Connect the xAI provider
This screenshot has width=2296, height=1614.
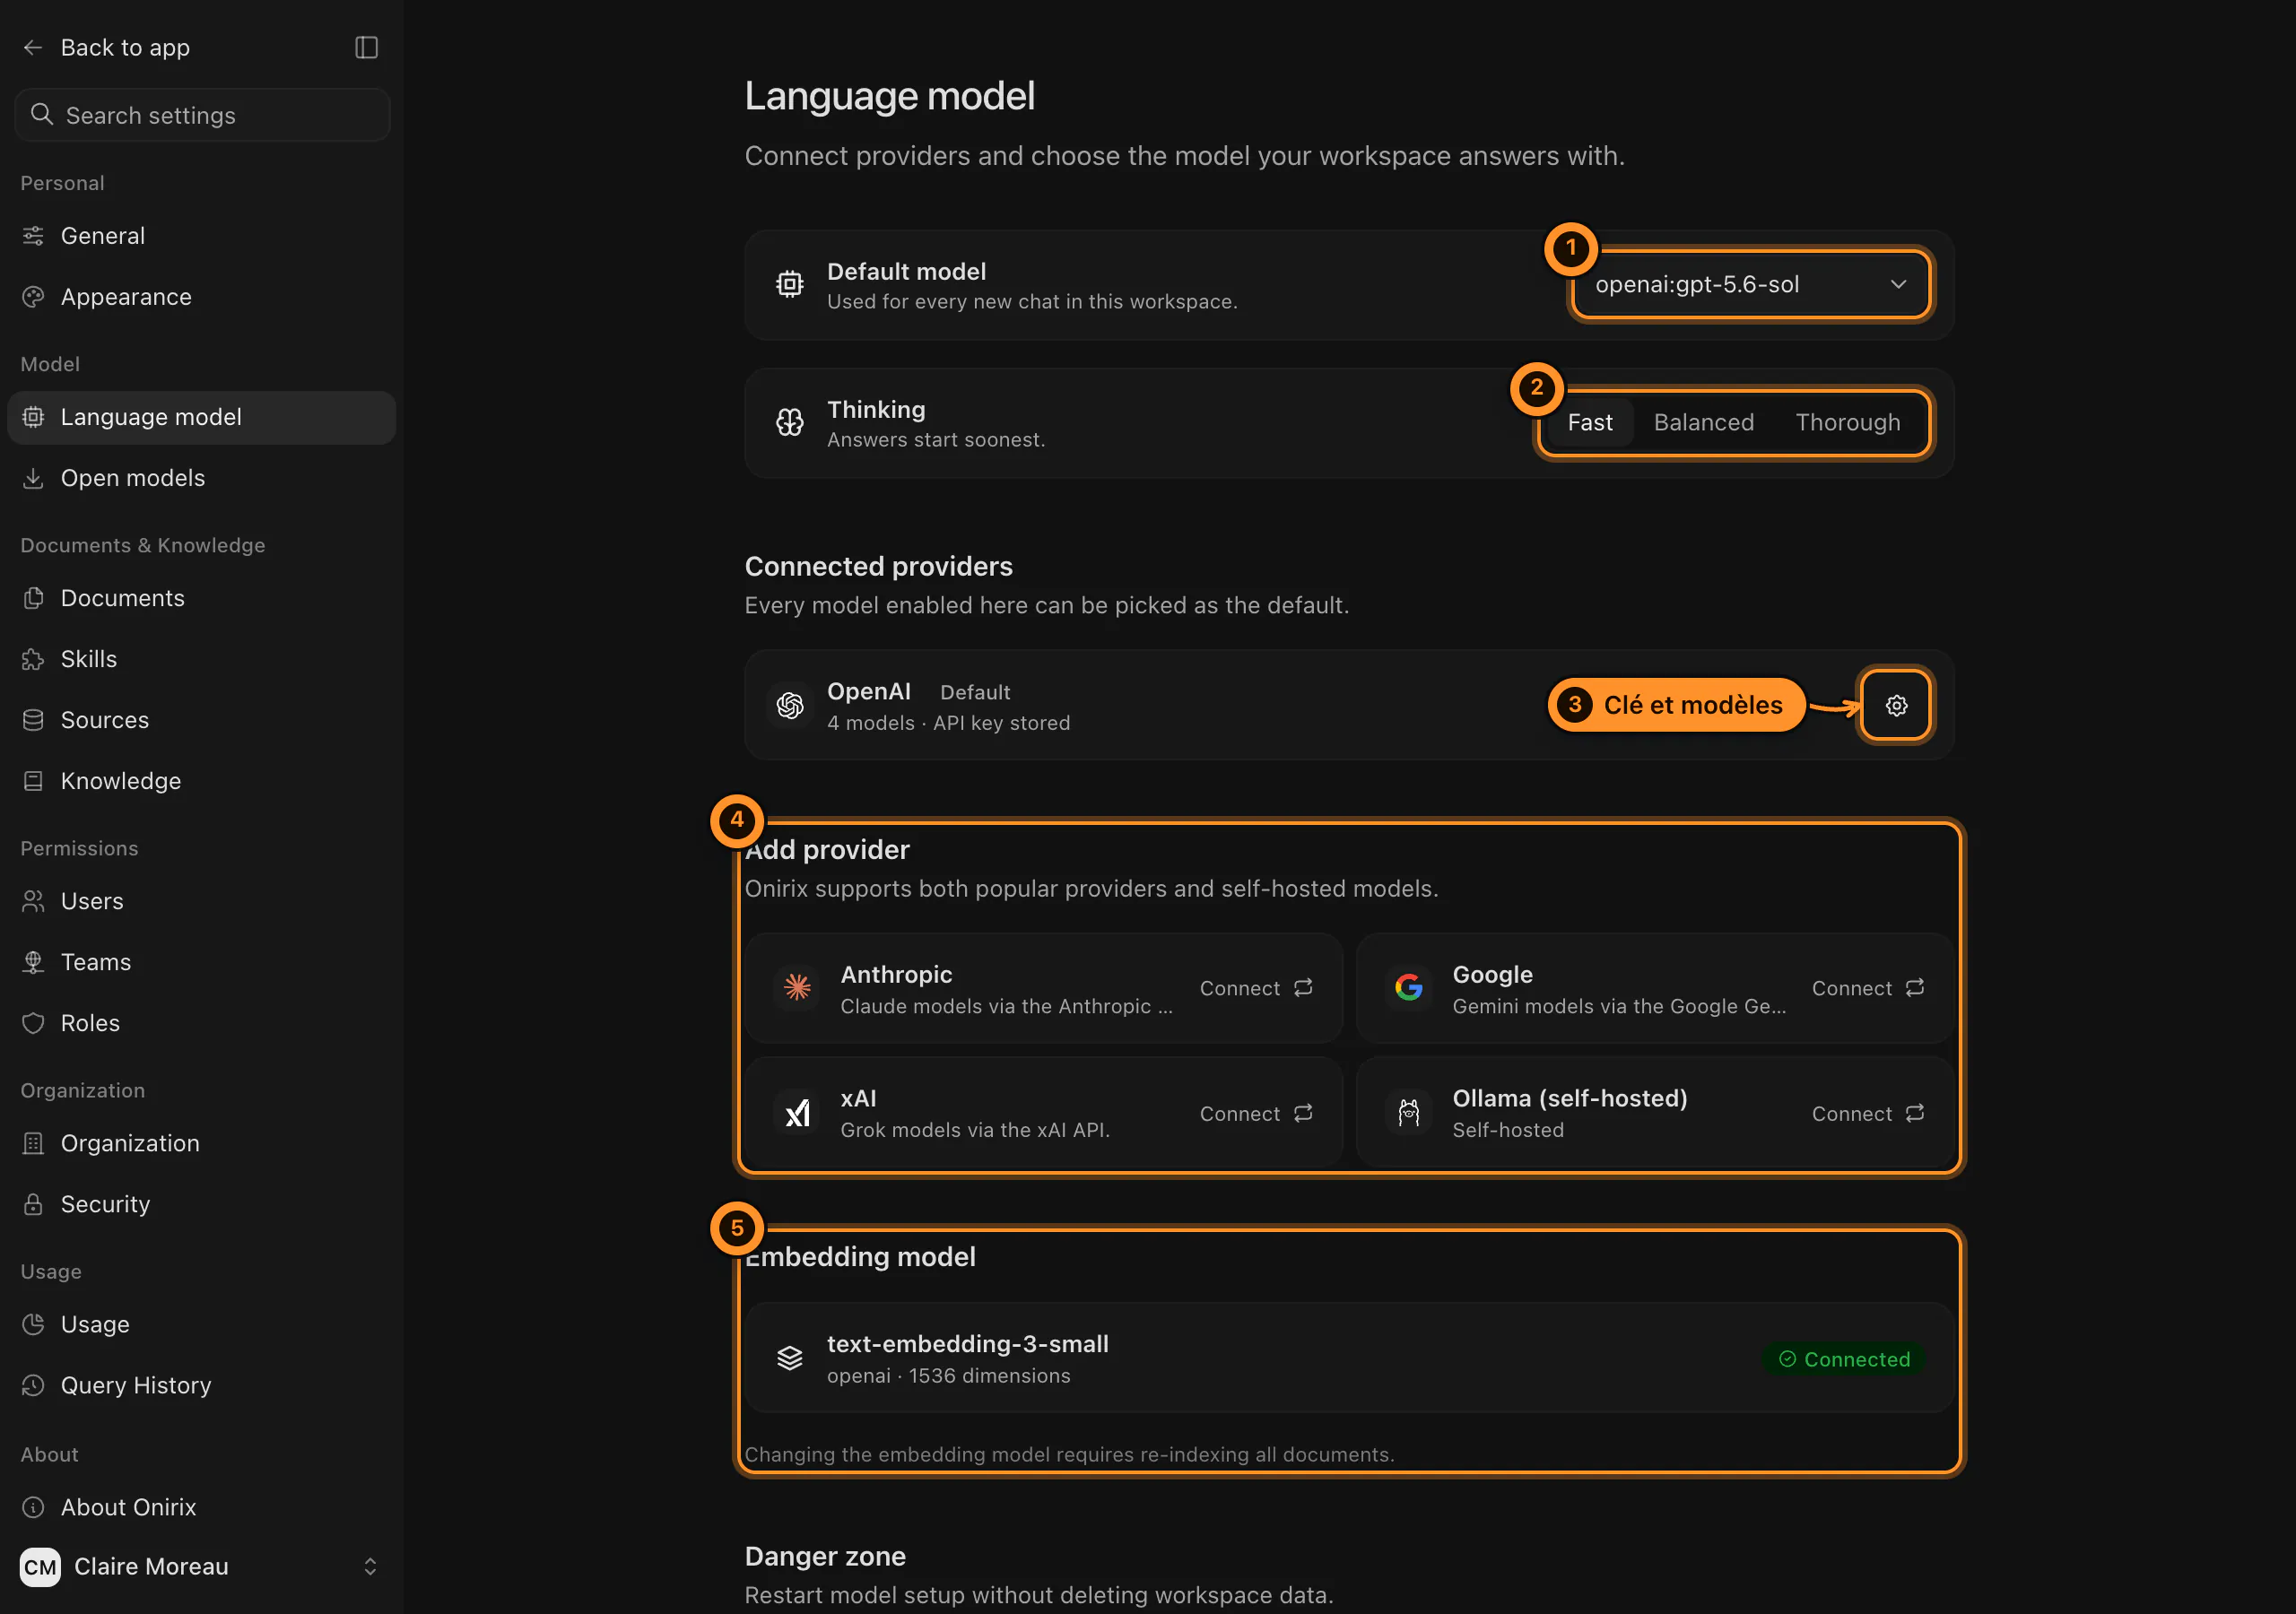pyautogui.click(x=1256, y=1113)
